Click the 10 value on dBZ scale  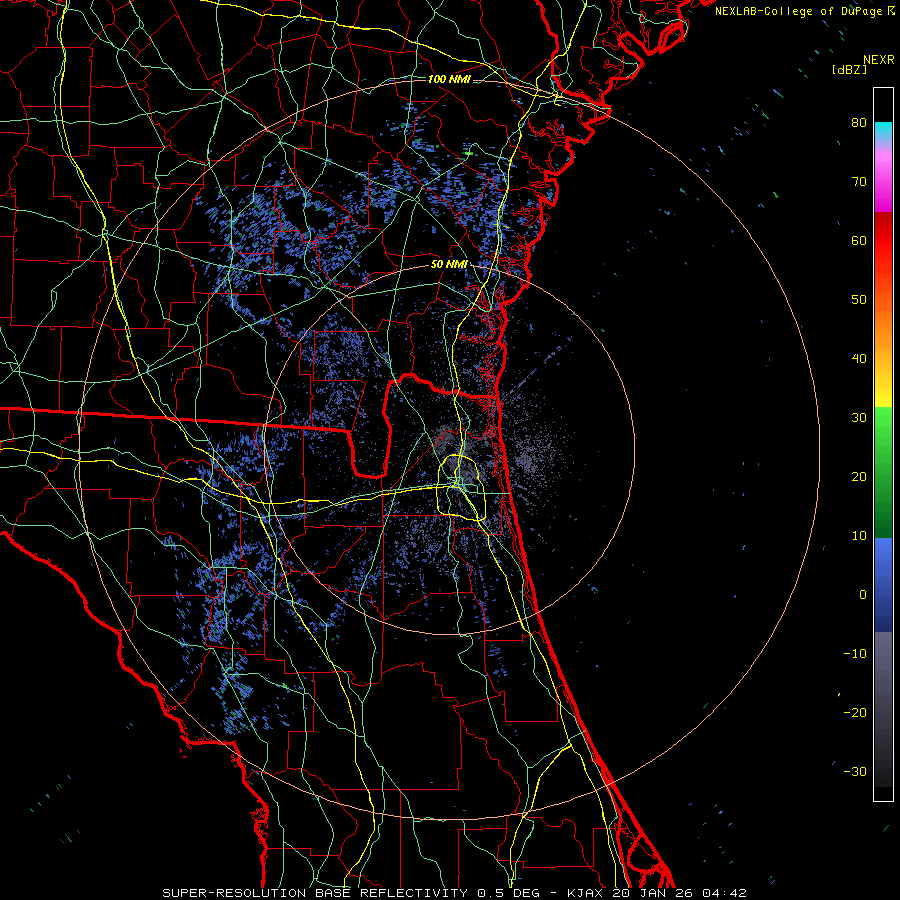(x=859, y=536)
